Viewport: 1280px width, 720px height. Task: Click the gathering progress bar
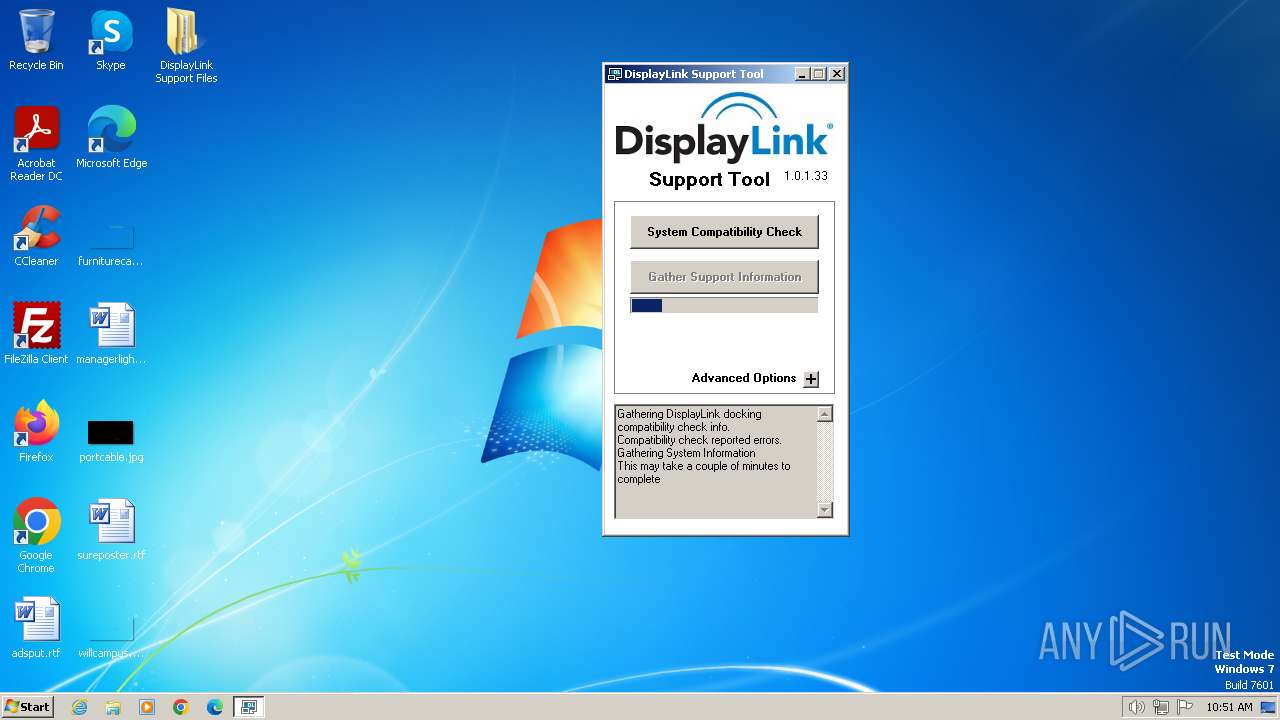[724, 305]
